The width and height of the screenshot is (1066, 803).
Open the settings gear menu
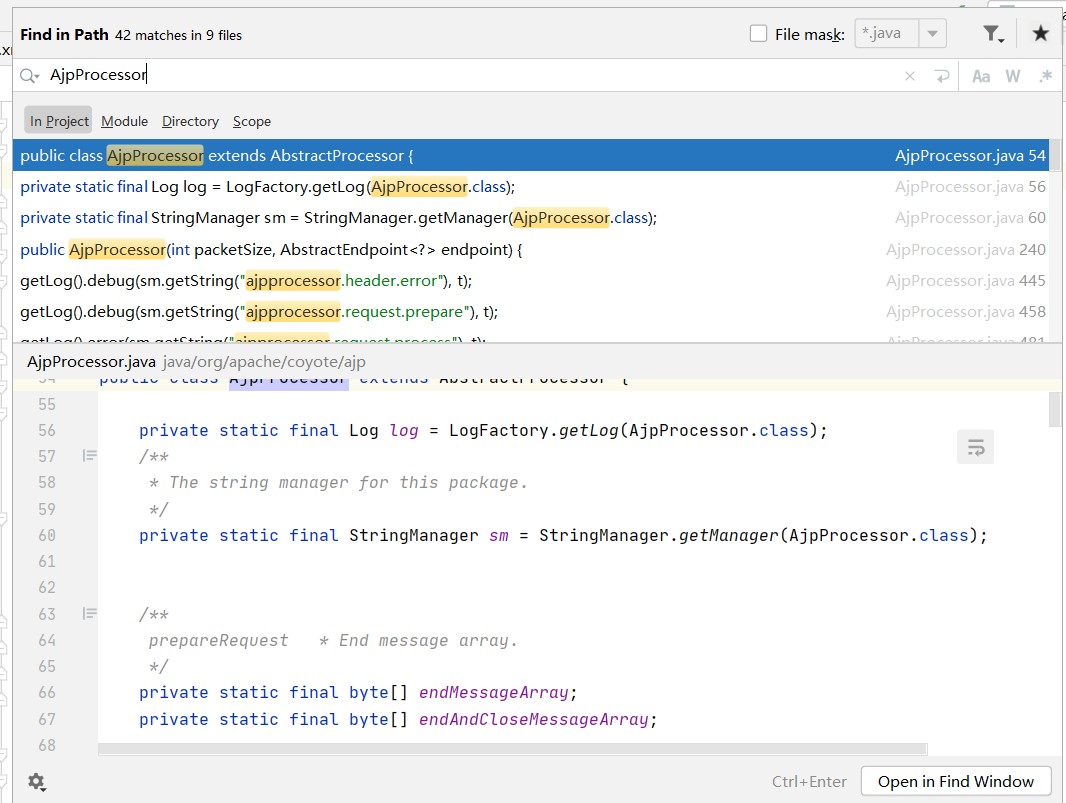click(37, 782)
